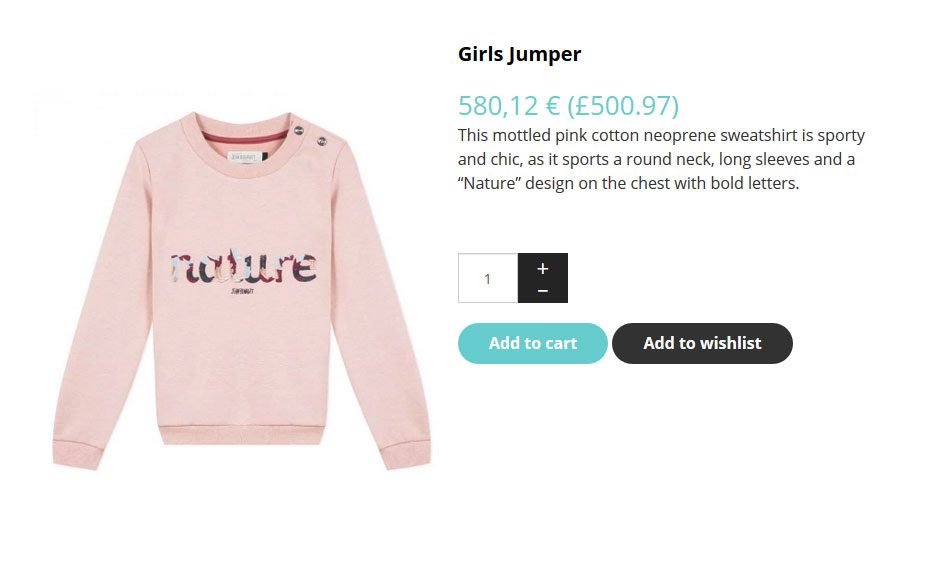Focus the quantity input field
The image size is (933, 565).
(488, 278)
